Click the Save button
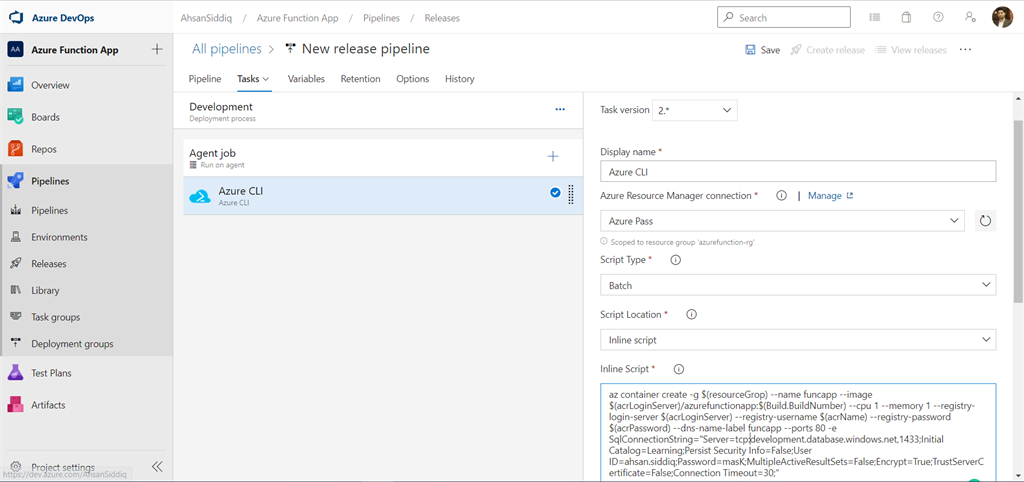This screenshot has height=482, width=1024. (763, 50)
